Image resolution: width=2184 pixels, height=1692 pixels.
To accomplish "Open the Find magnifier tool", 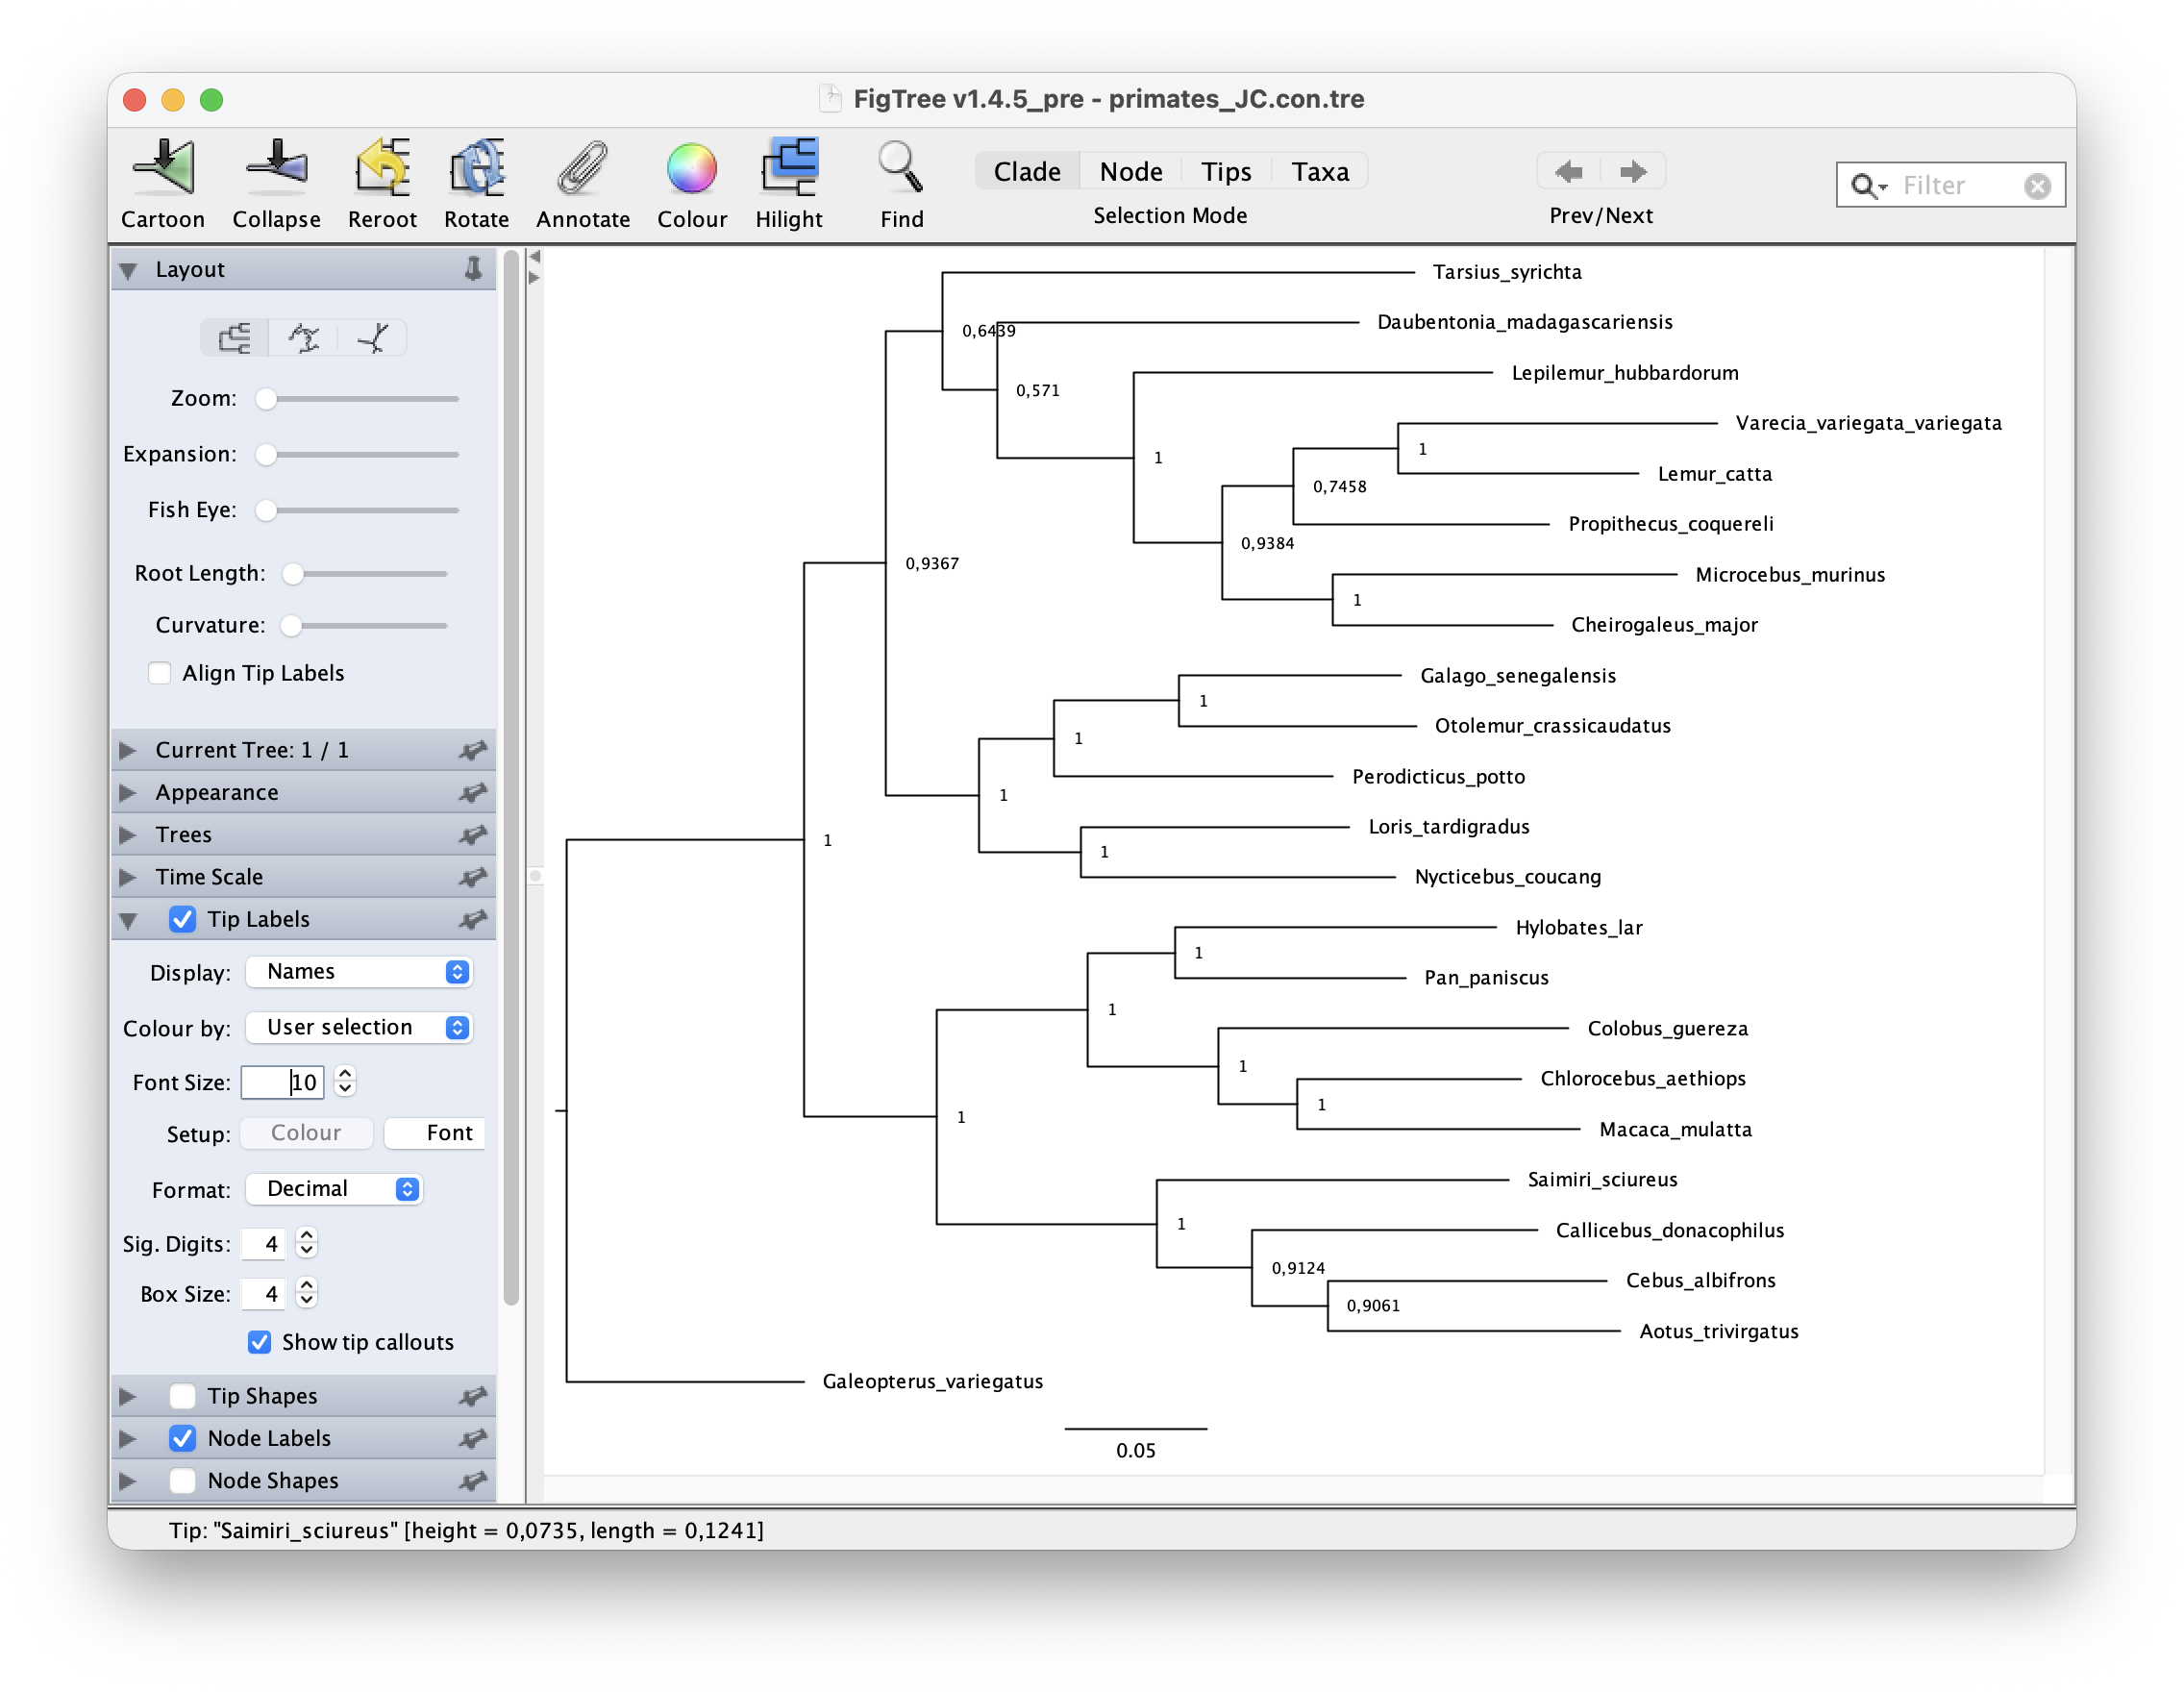I will coord(900,168).
